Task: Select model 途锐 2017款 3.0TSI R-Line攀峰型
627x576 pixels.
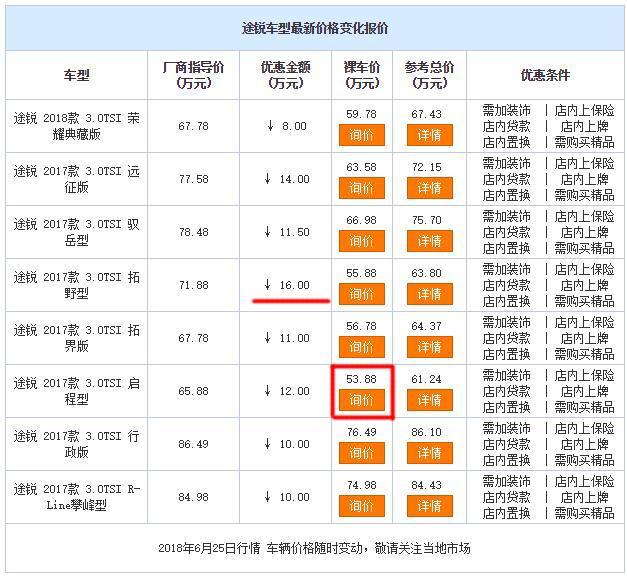Action: click(76, 497)
